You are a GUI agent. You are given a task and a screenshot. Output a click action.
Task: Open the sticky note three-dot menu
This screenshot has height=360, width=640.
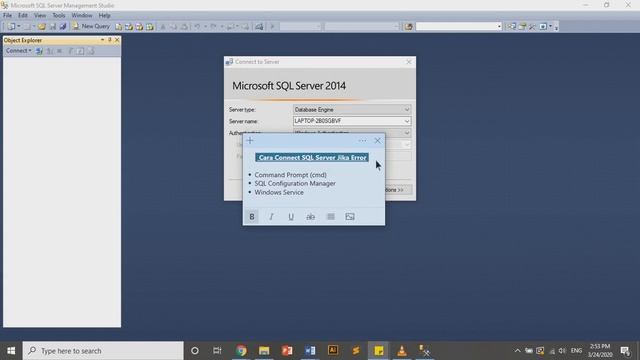pos(362,140)
